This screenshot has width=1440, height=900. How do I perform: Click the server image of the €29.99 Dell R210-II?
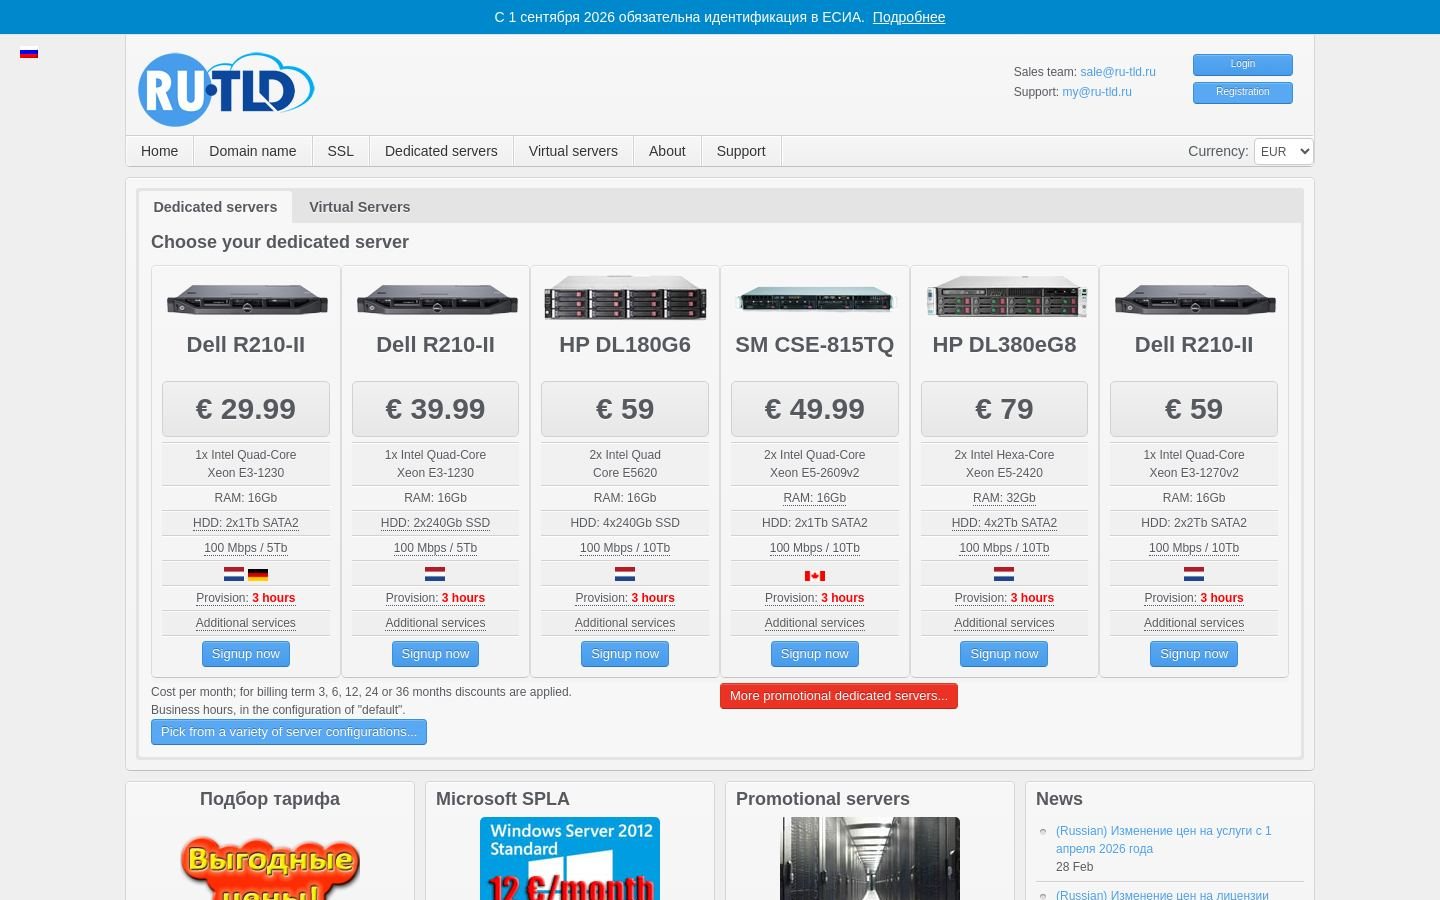247,299
